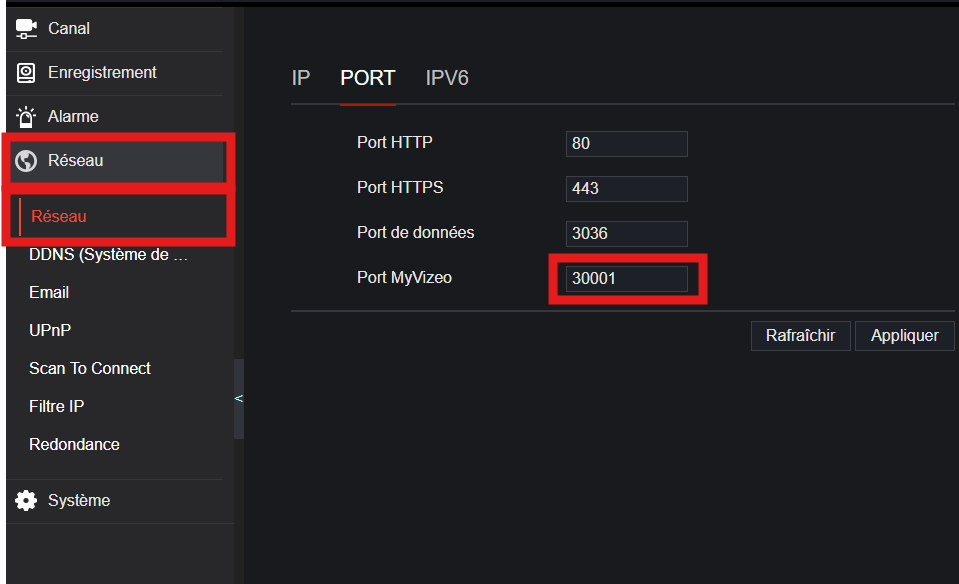Open the IPV6 tab
The width and height of the screenshot is (959, 584).
click(x=447, y=78)
